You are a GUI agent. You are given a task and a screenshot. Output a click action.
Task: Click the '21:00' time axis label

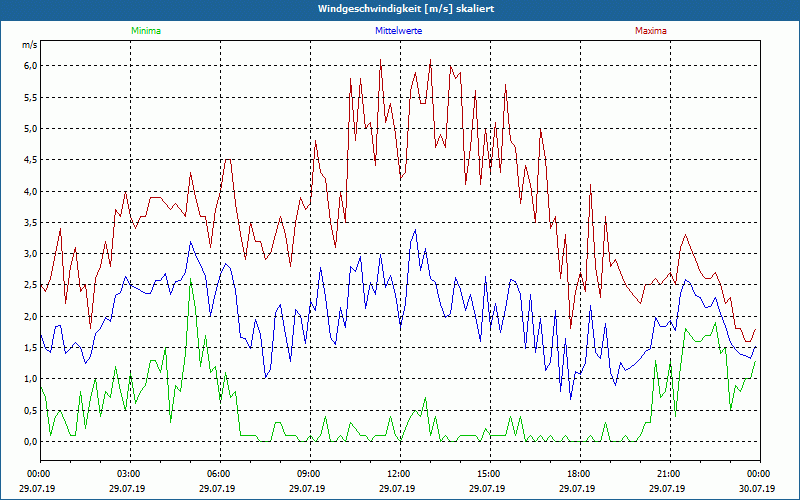click(670, 474)
